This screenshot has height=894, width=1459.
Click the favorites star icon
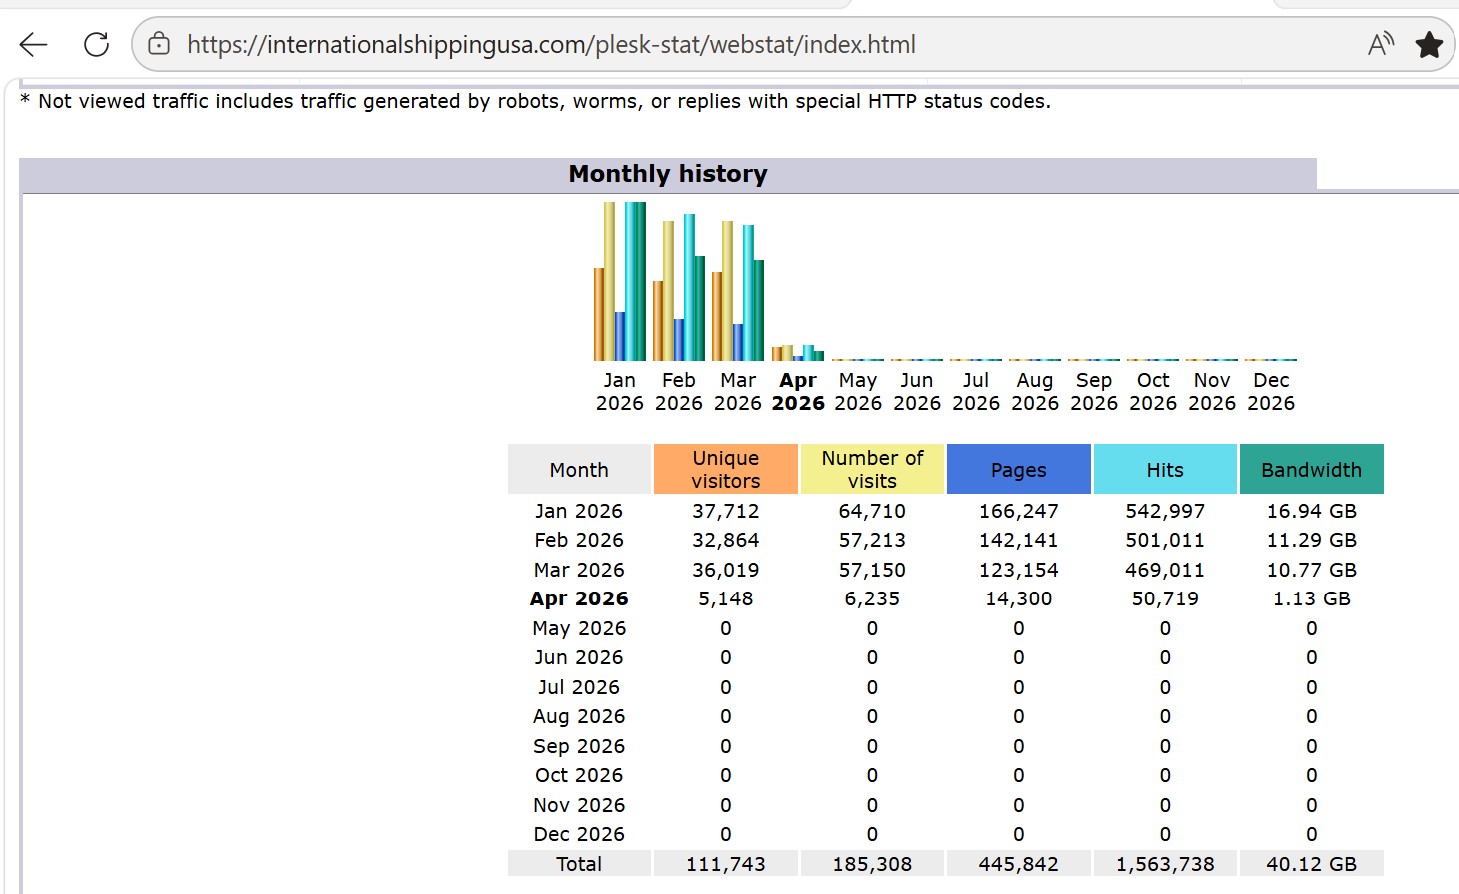pos(1429,44)
